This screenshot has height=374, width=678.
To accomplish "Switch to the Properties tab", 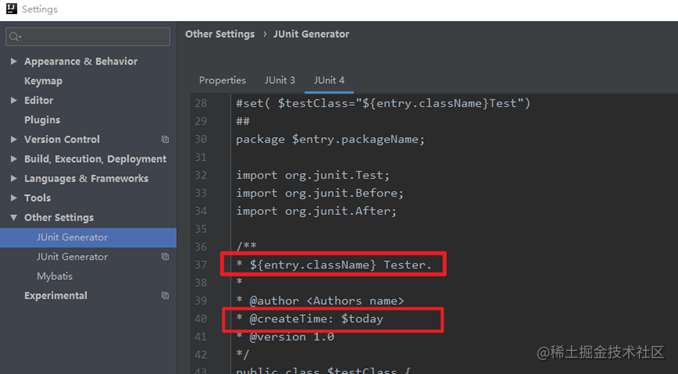I will click(x=222, y=80).
